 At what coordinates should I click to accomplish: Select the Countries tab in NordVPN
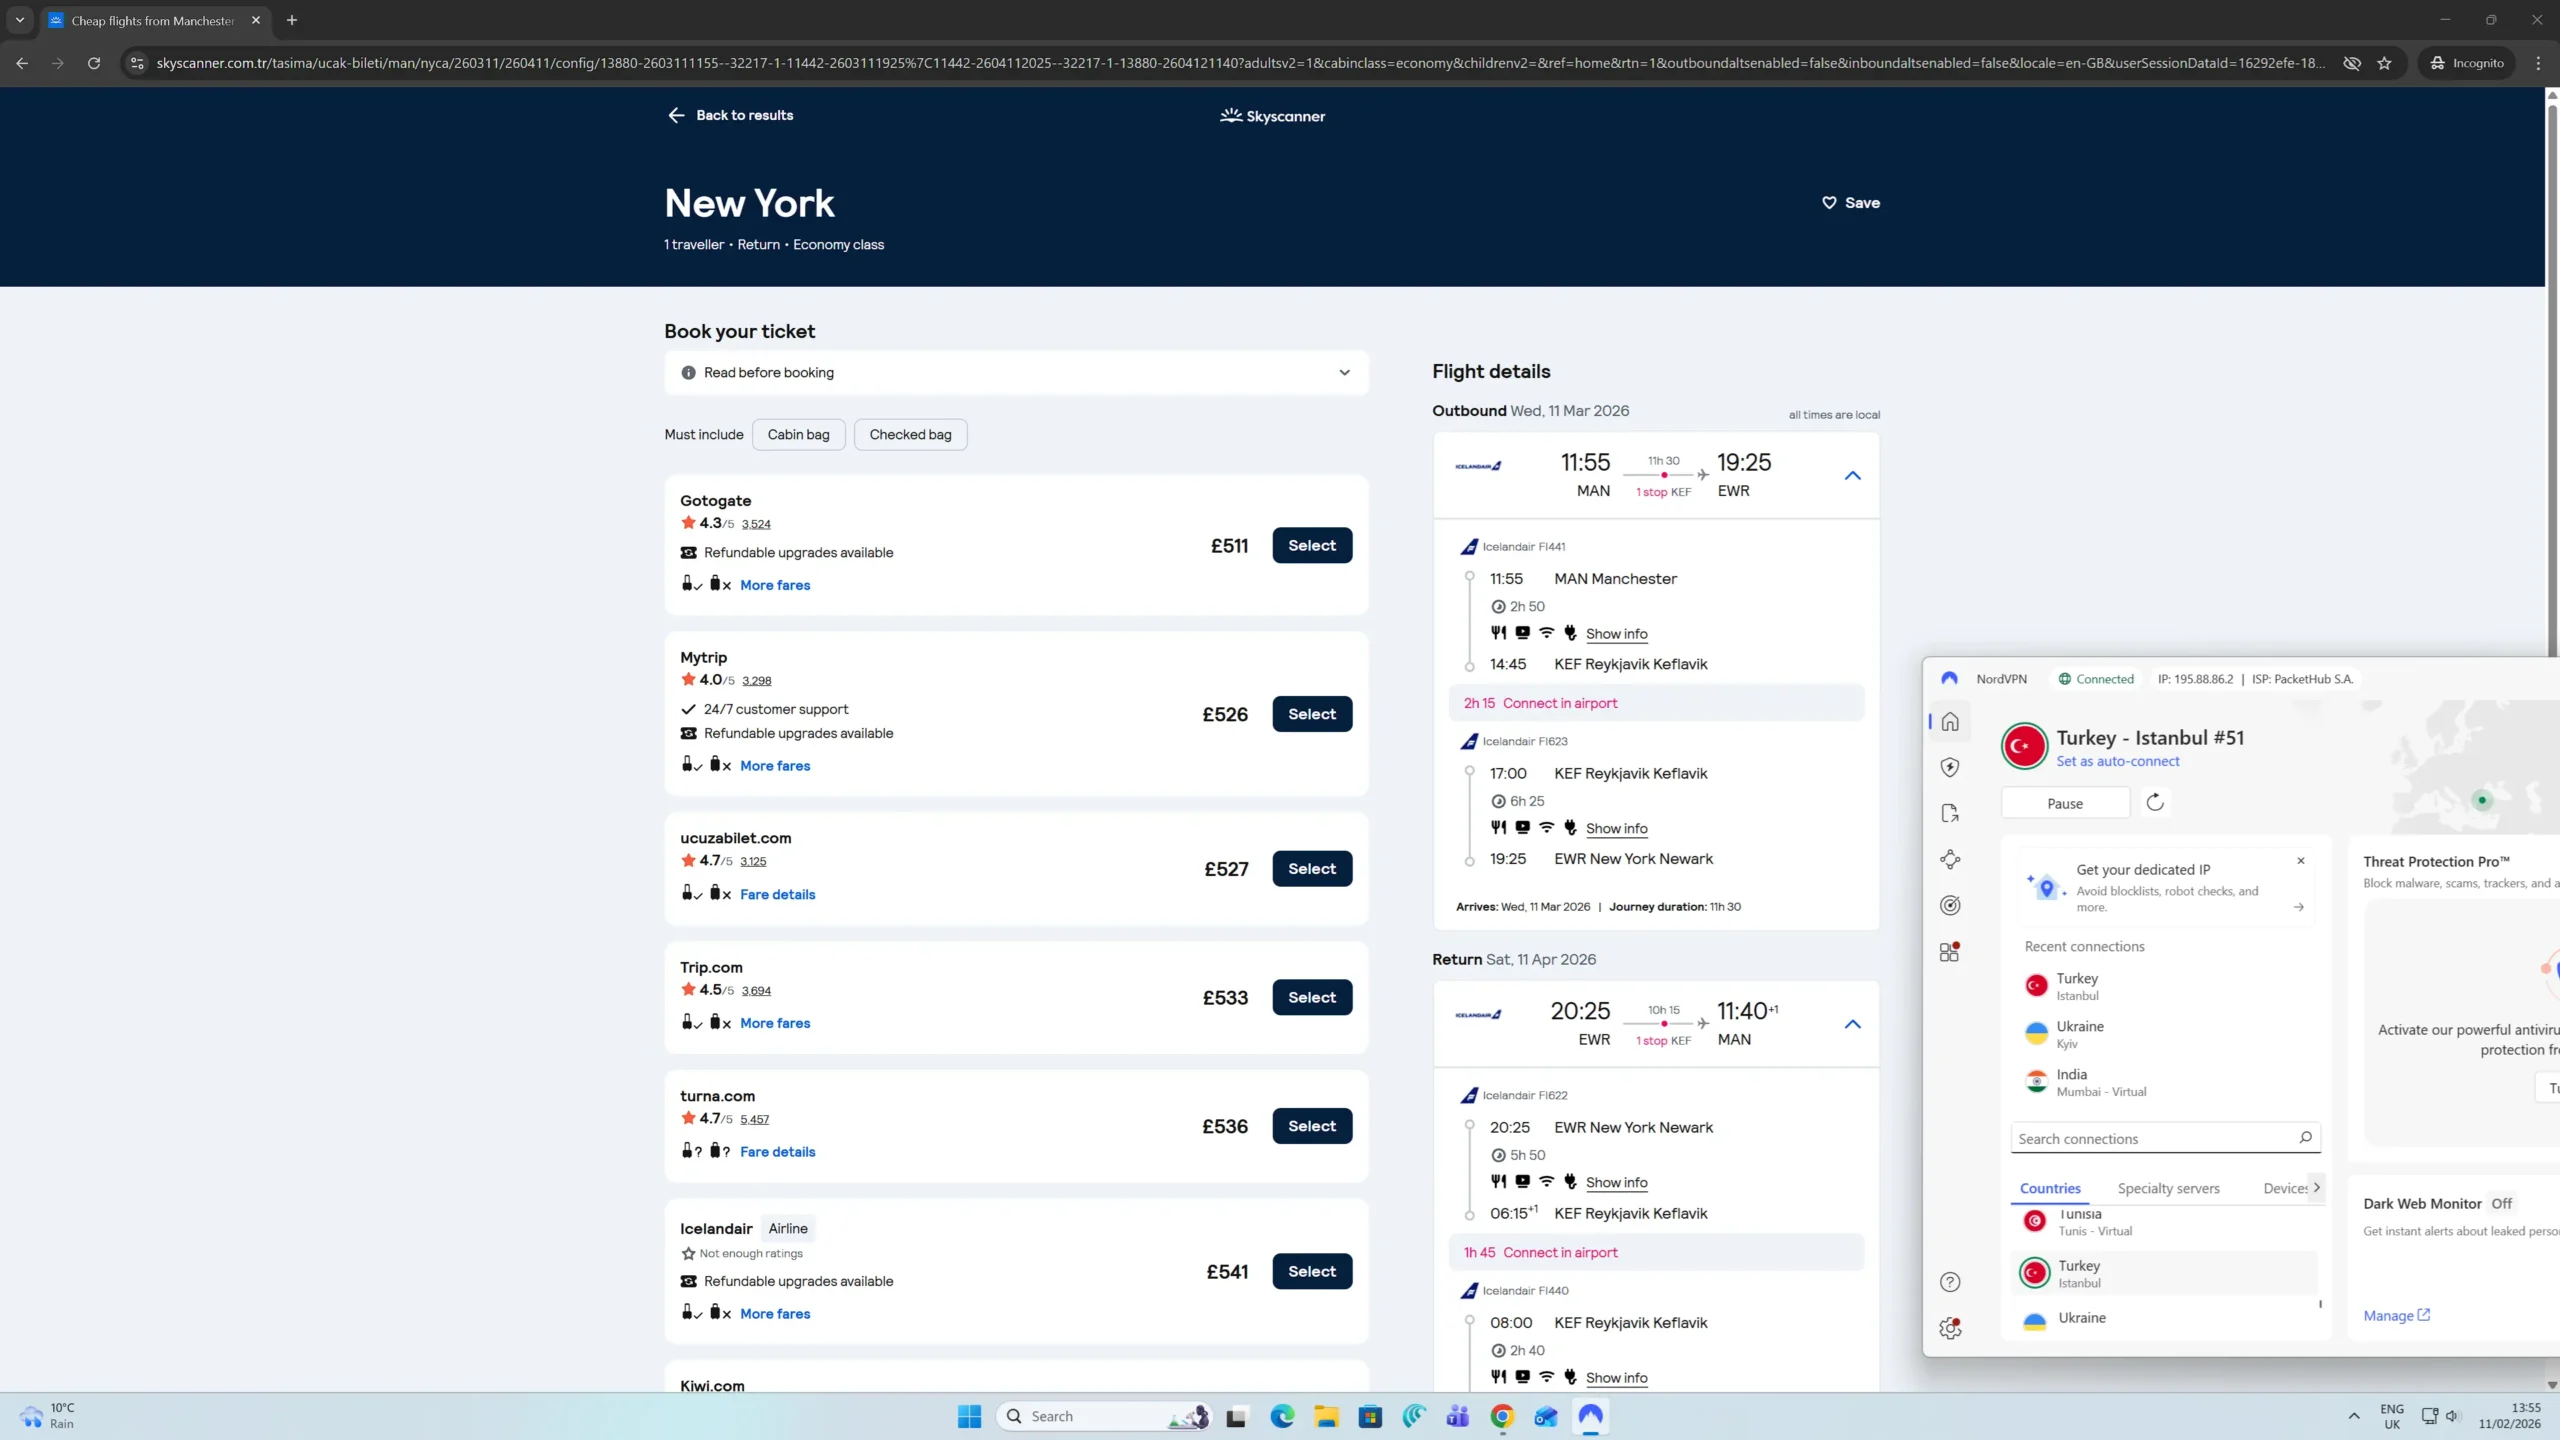(2050, 1188)
